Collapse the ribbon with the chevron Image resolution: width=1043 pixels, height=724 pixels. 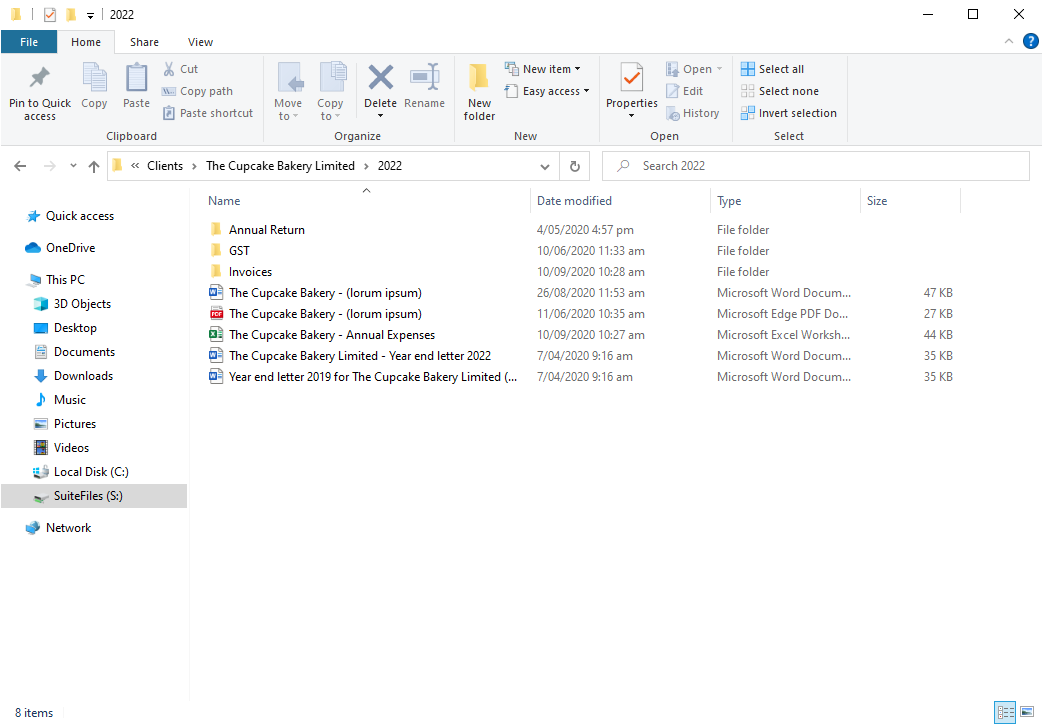(1008, 41)
